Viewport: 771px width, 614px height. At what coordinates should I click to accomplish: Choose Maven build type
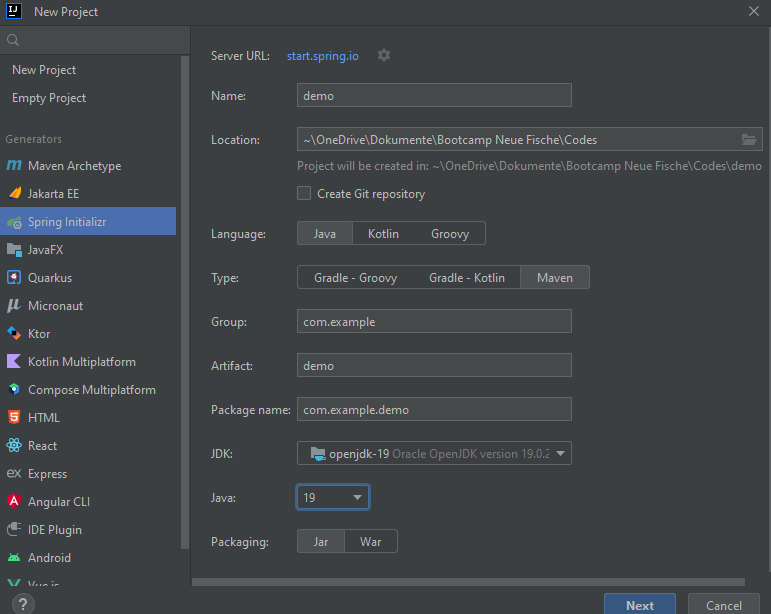[x=555, y=278]
